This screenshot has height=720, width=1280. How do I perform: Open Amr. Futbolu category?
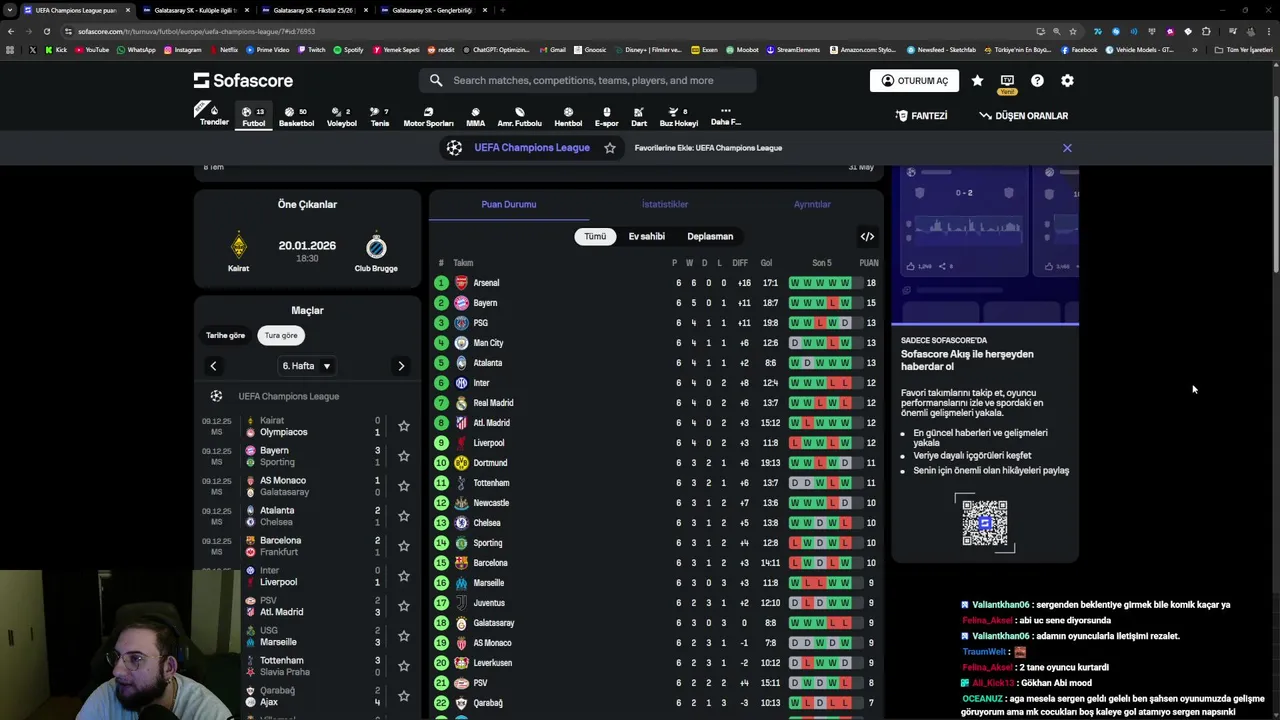click(x=519, y=116)
